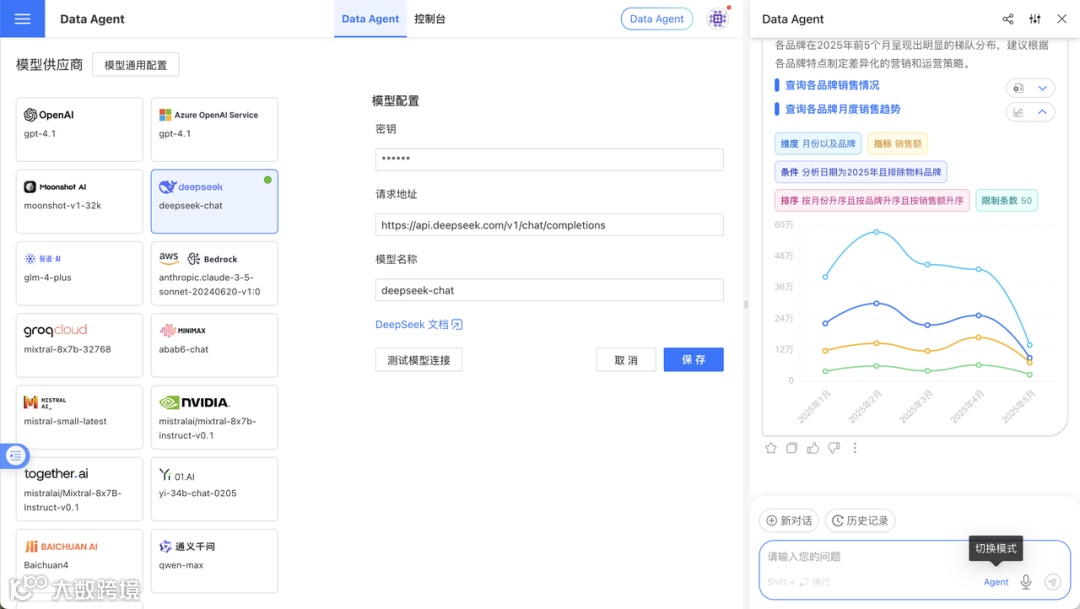This screenshot has width=1080, height=609.
Task: Click the 请求地址 URL field
Action: [x=549, y=225]
